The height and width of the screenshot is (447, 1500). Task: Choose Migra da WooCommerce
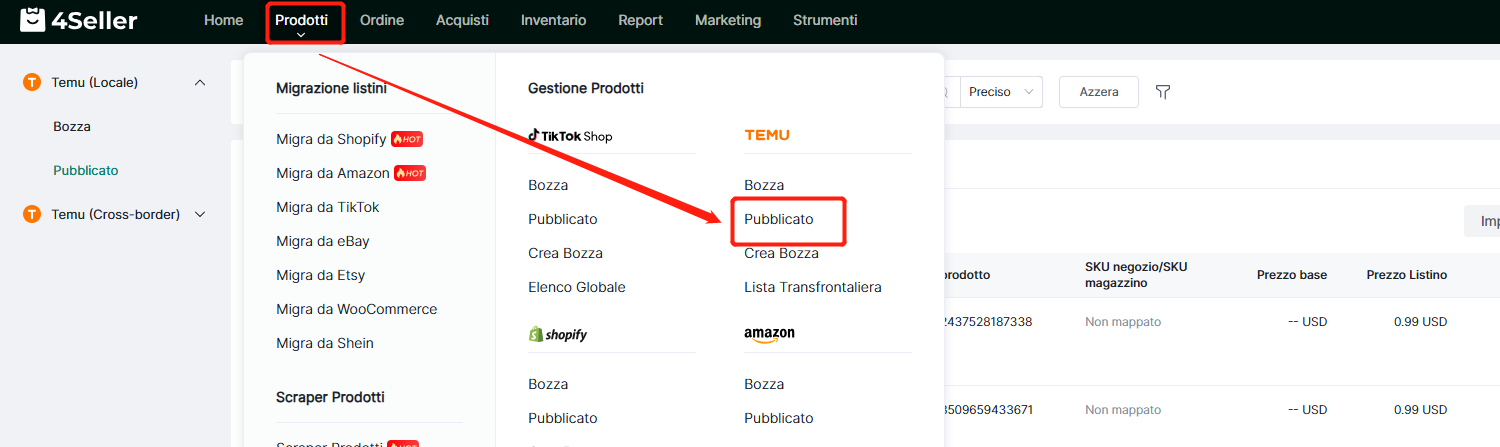(x=357, y=309)
